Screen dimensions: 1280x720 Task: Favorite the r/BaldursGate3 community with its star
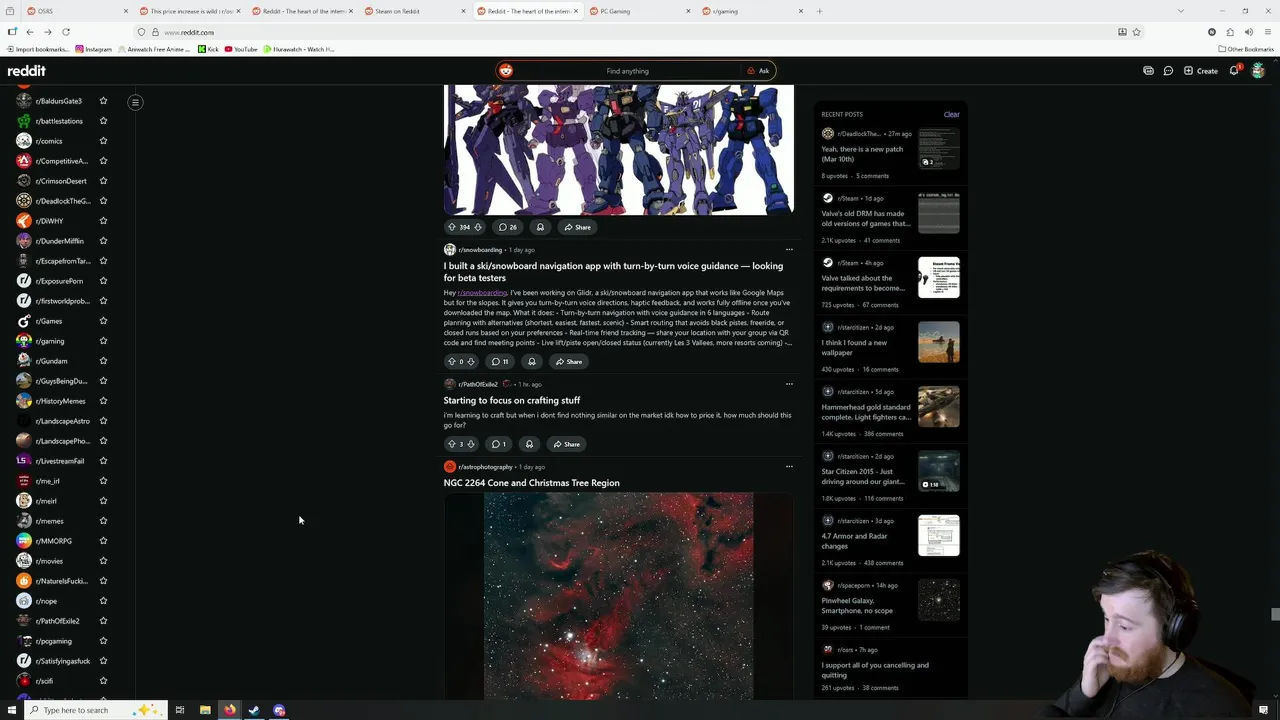click(x=103, y=101)
